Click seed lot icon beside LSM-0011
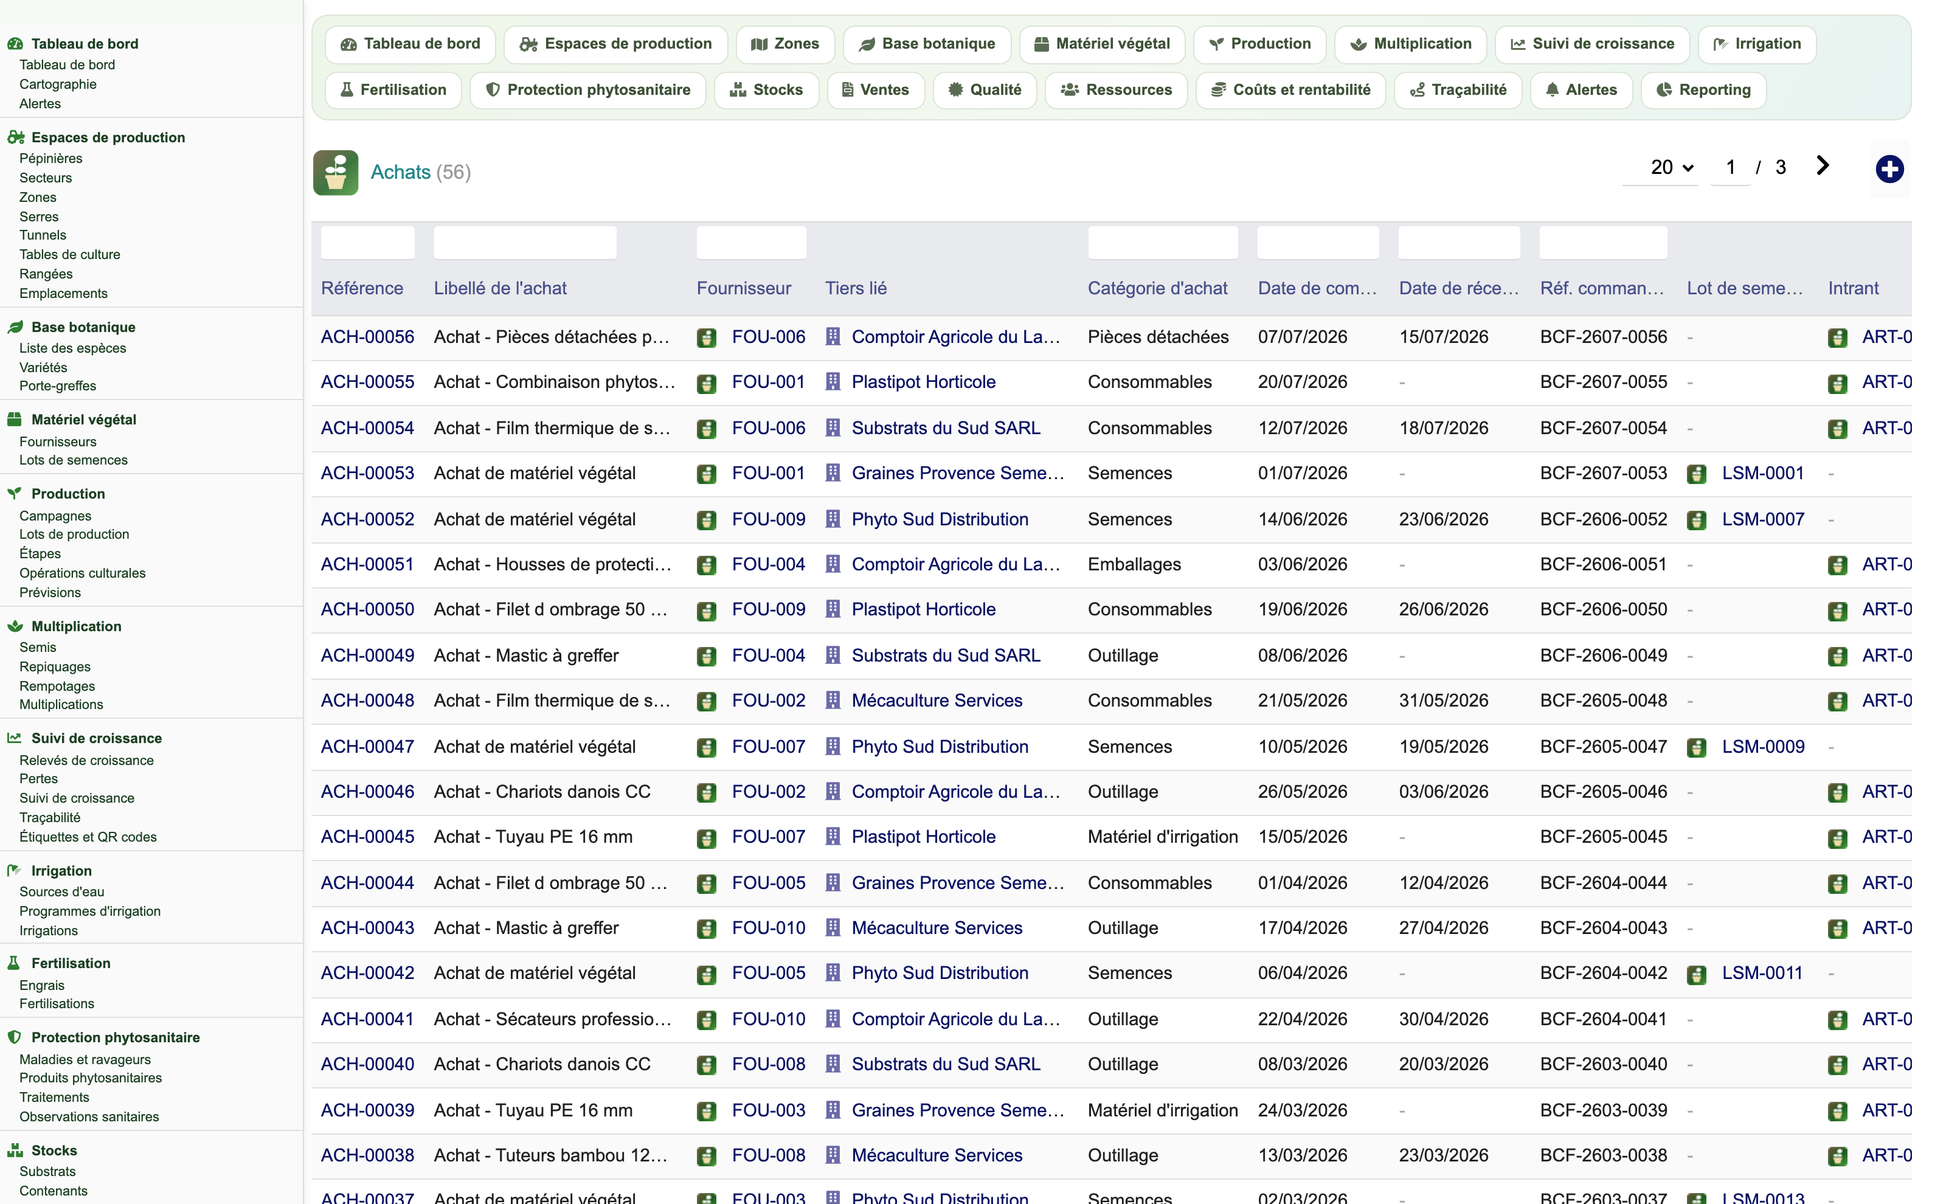The width and height of the screenshot is (1946, 1204). (x=1697, y=974)
